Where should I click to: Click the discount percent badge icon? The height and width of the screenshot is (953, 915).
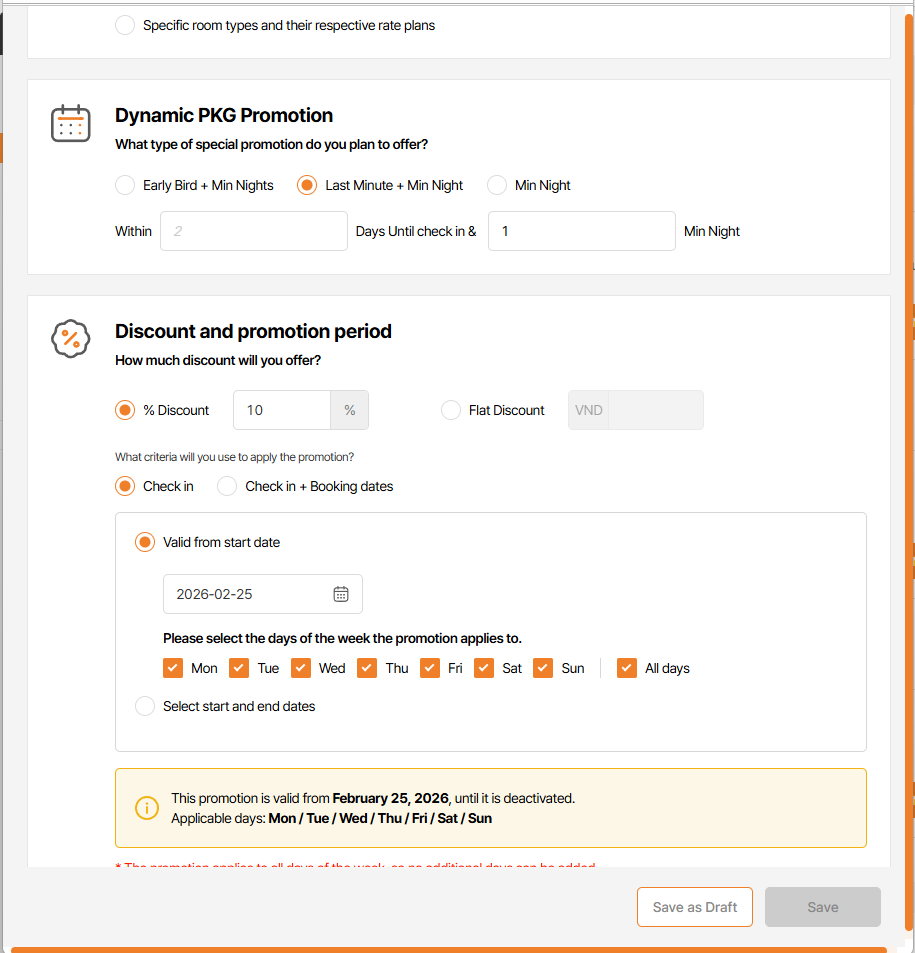pos(71,339)
